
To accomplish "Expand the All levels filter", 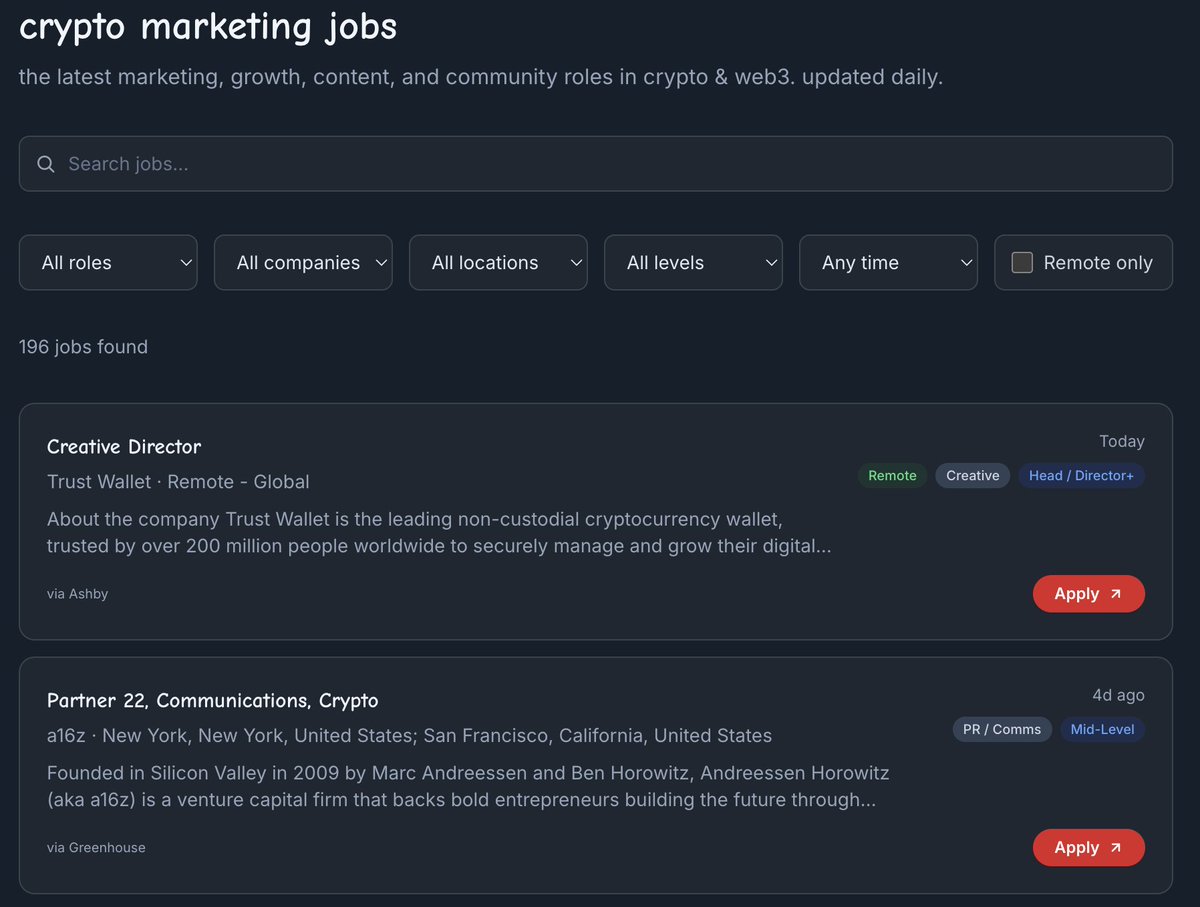I will tap(693, 263).
